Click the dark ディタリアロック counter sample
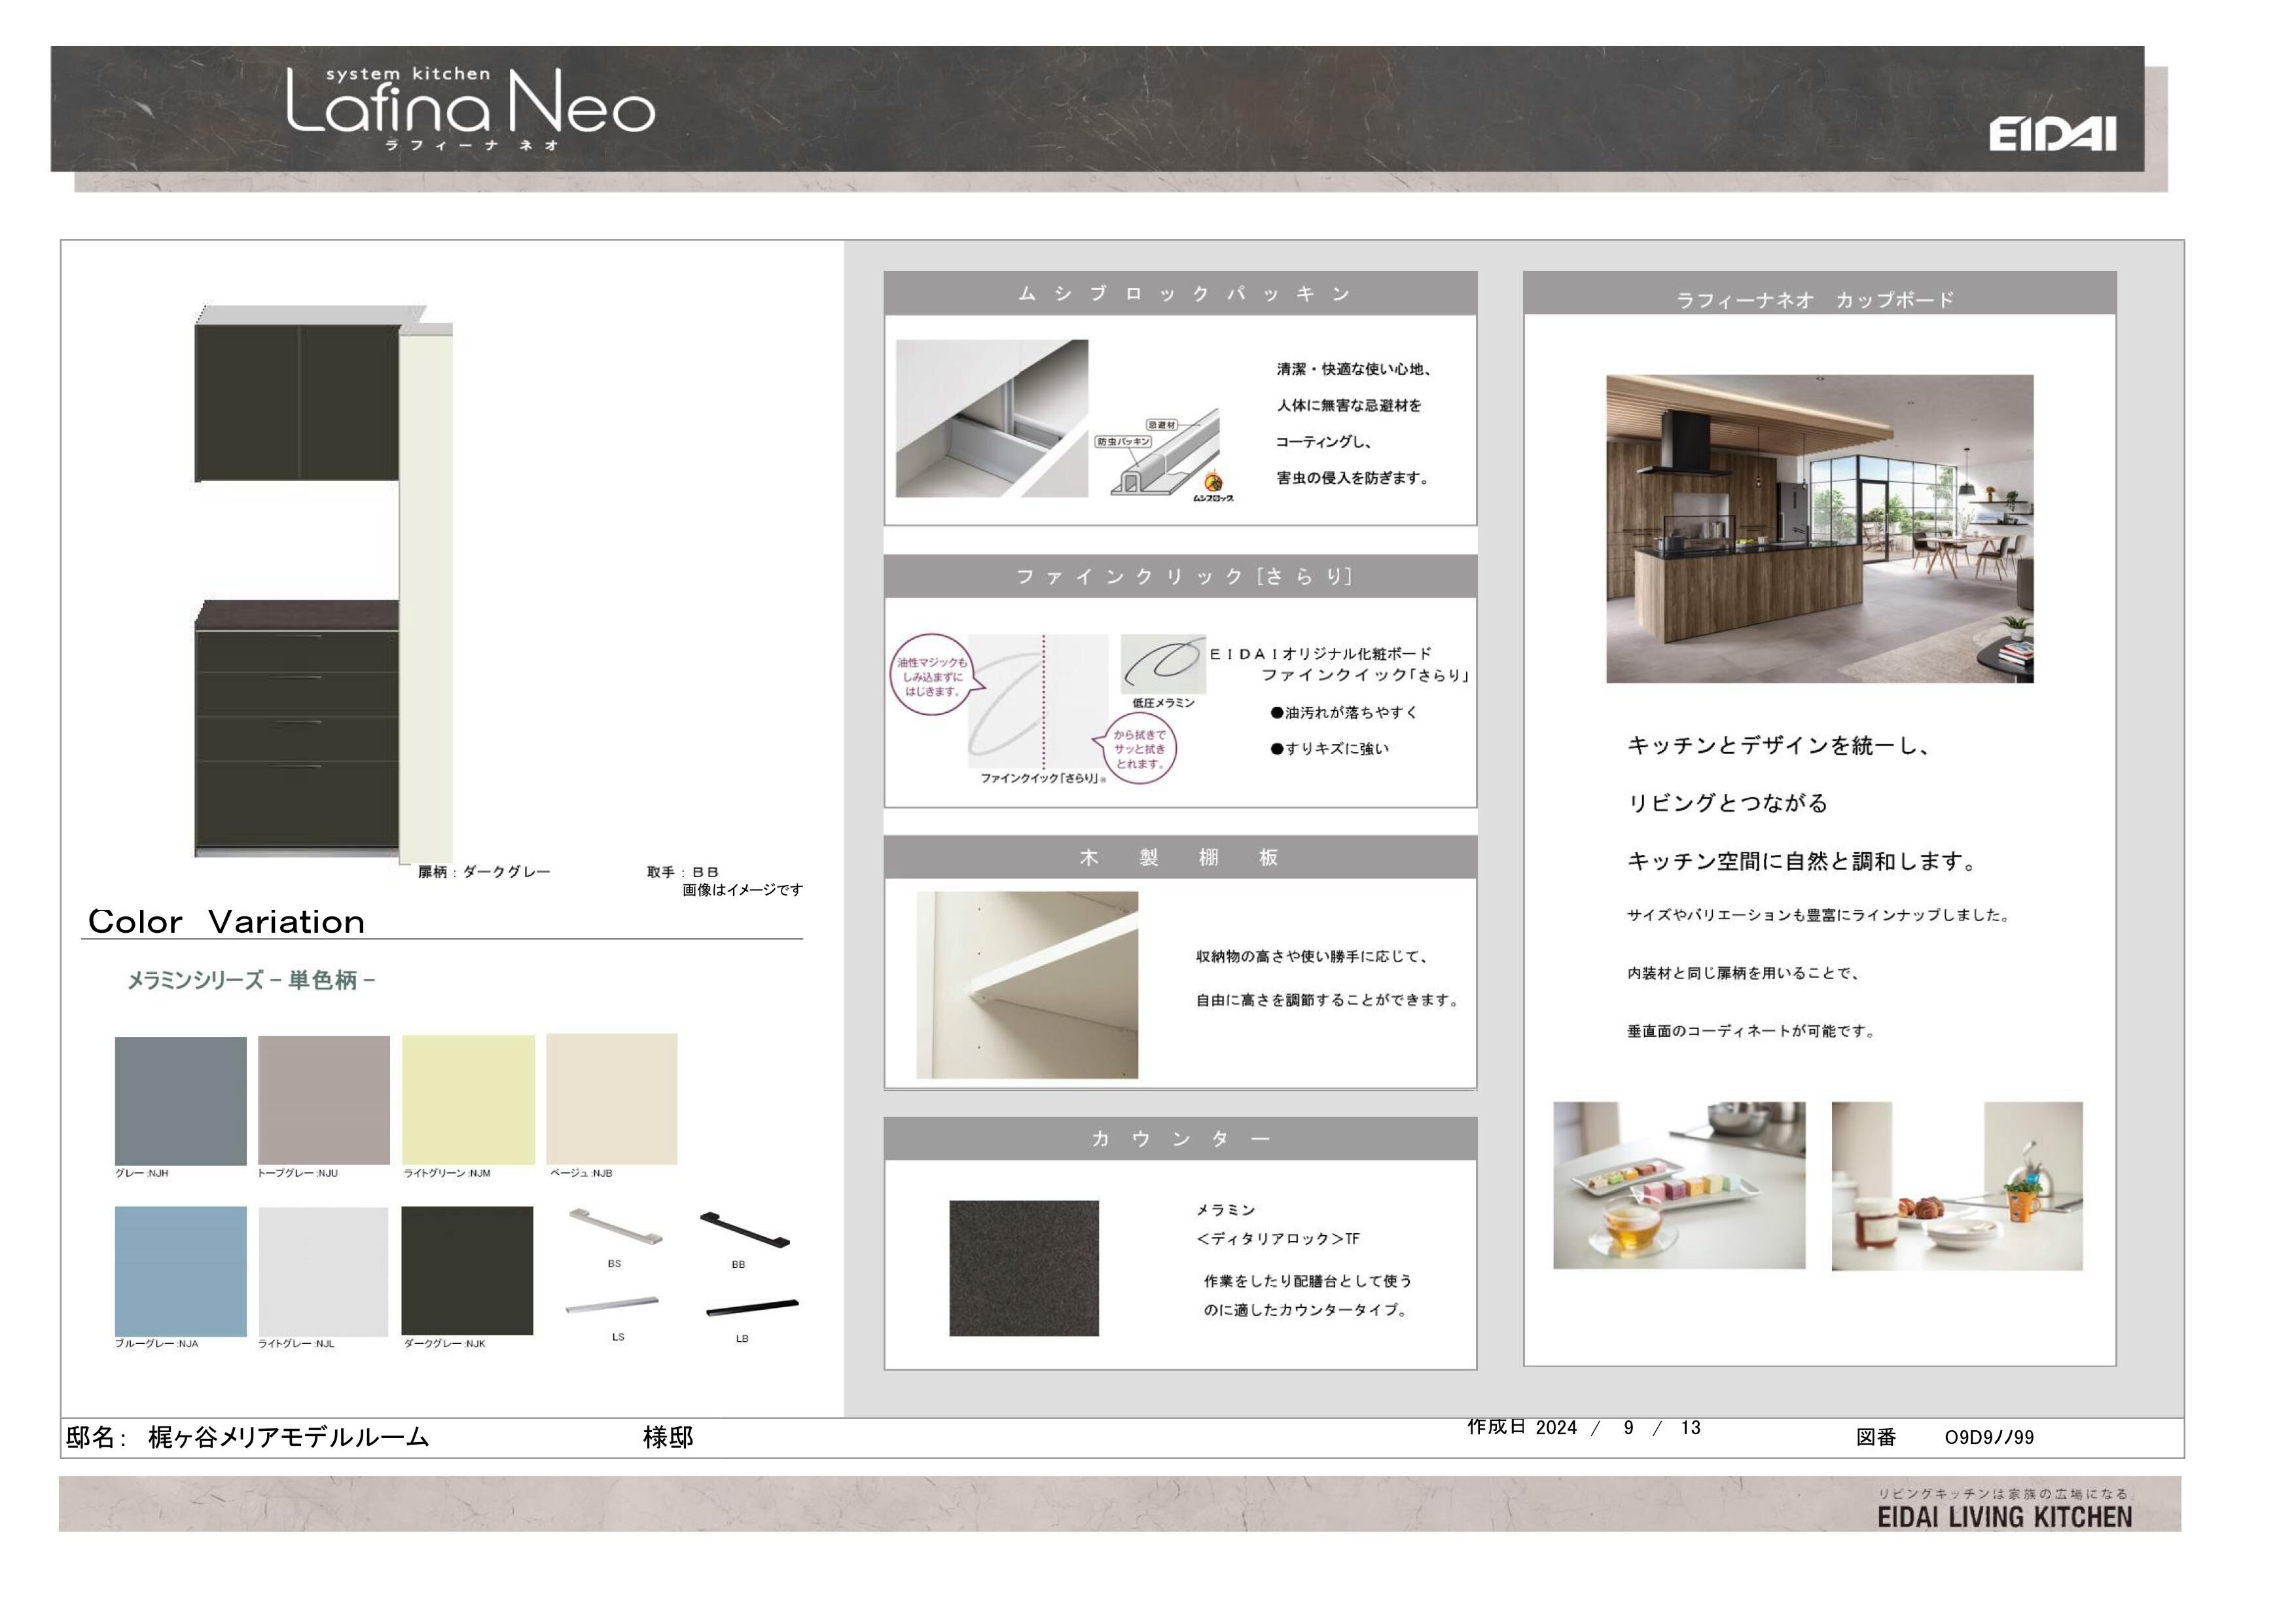 click(1024, 1268)
